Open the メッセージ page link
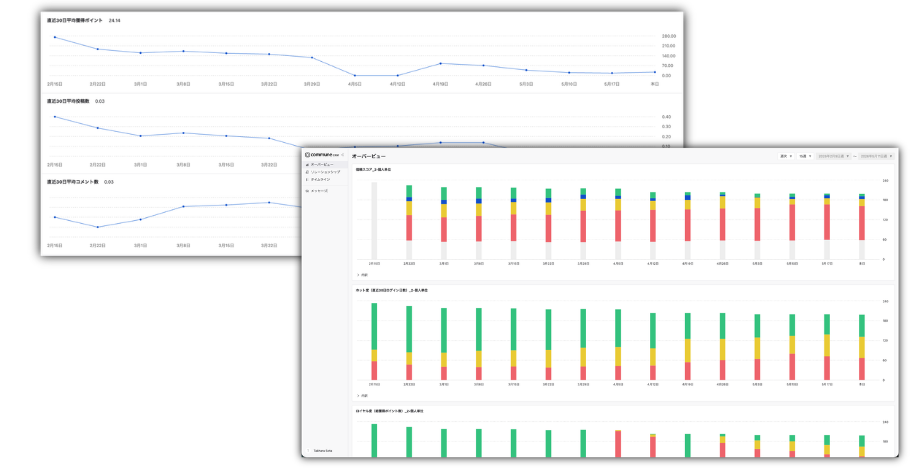 [320, 191]
